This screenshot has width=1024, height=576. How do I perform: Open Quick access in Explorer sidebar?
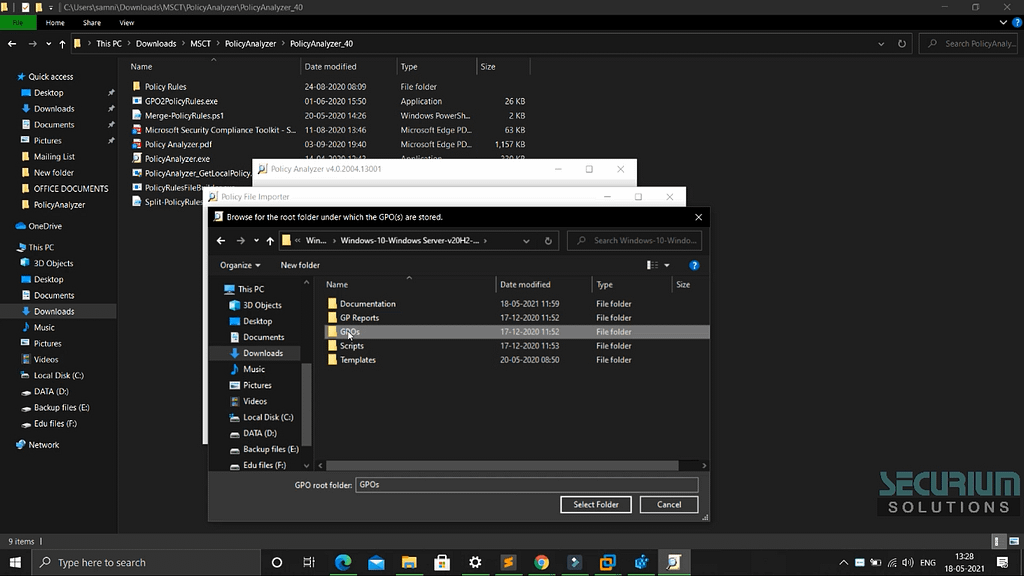[x=50, y=77]
